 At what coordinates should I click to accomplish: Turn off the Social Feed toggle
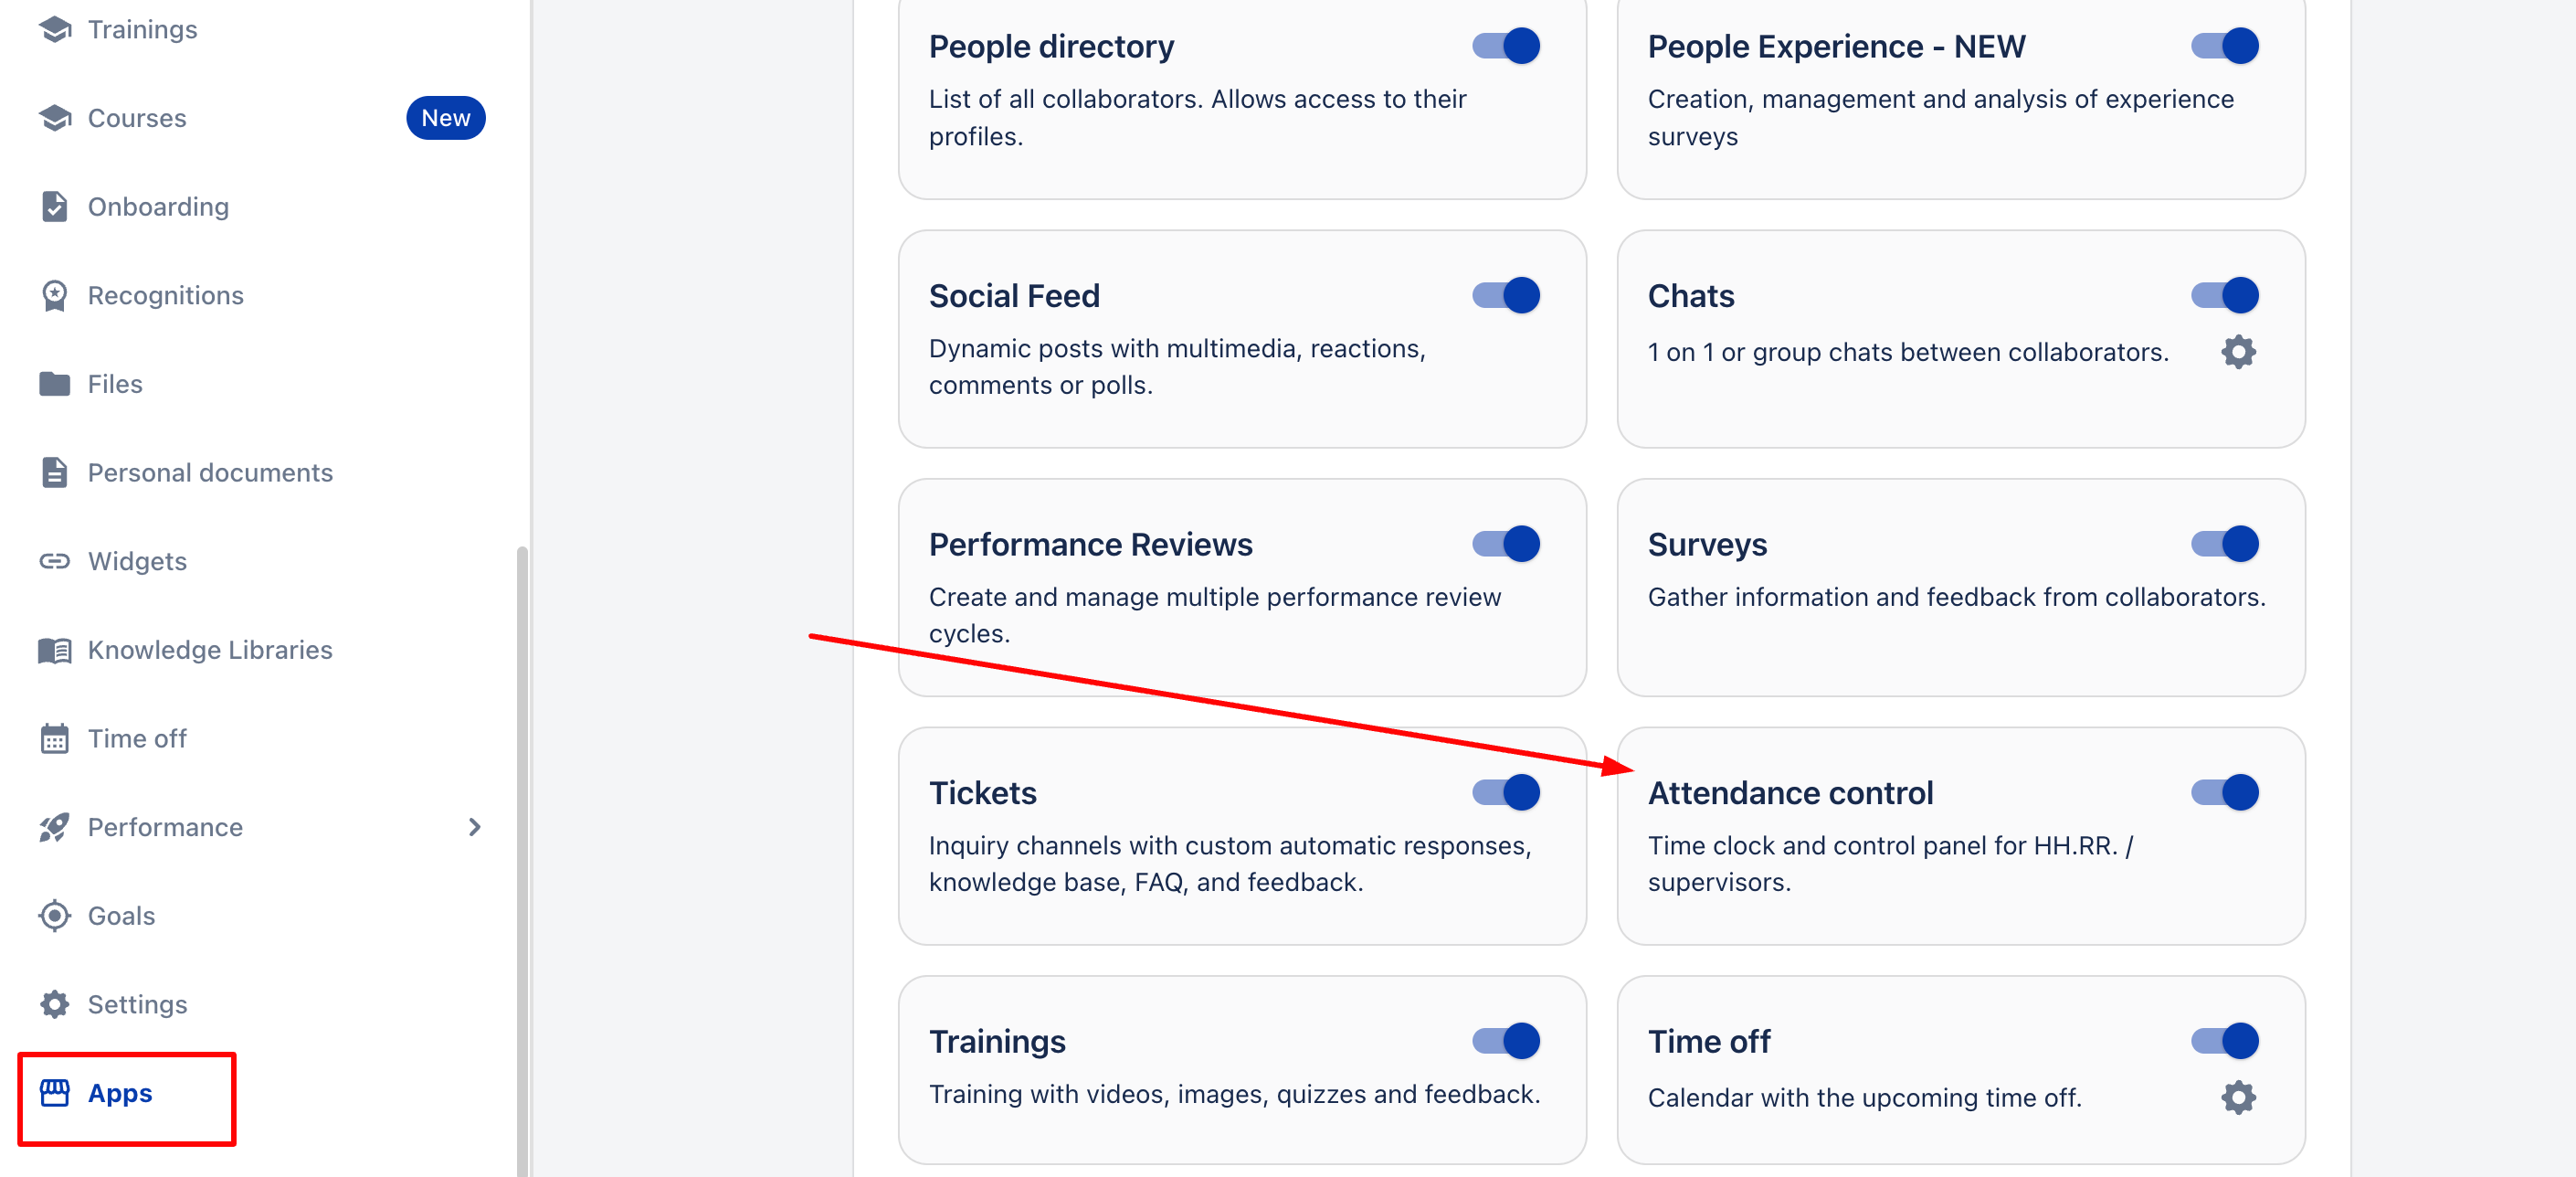click(x=1505, y=296)
